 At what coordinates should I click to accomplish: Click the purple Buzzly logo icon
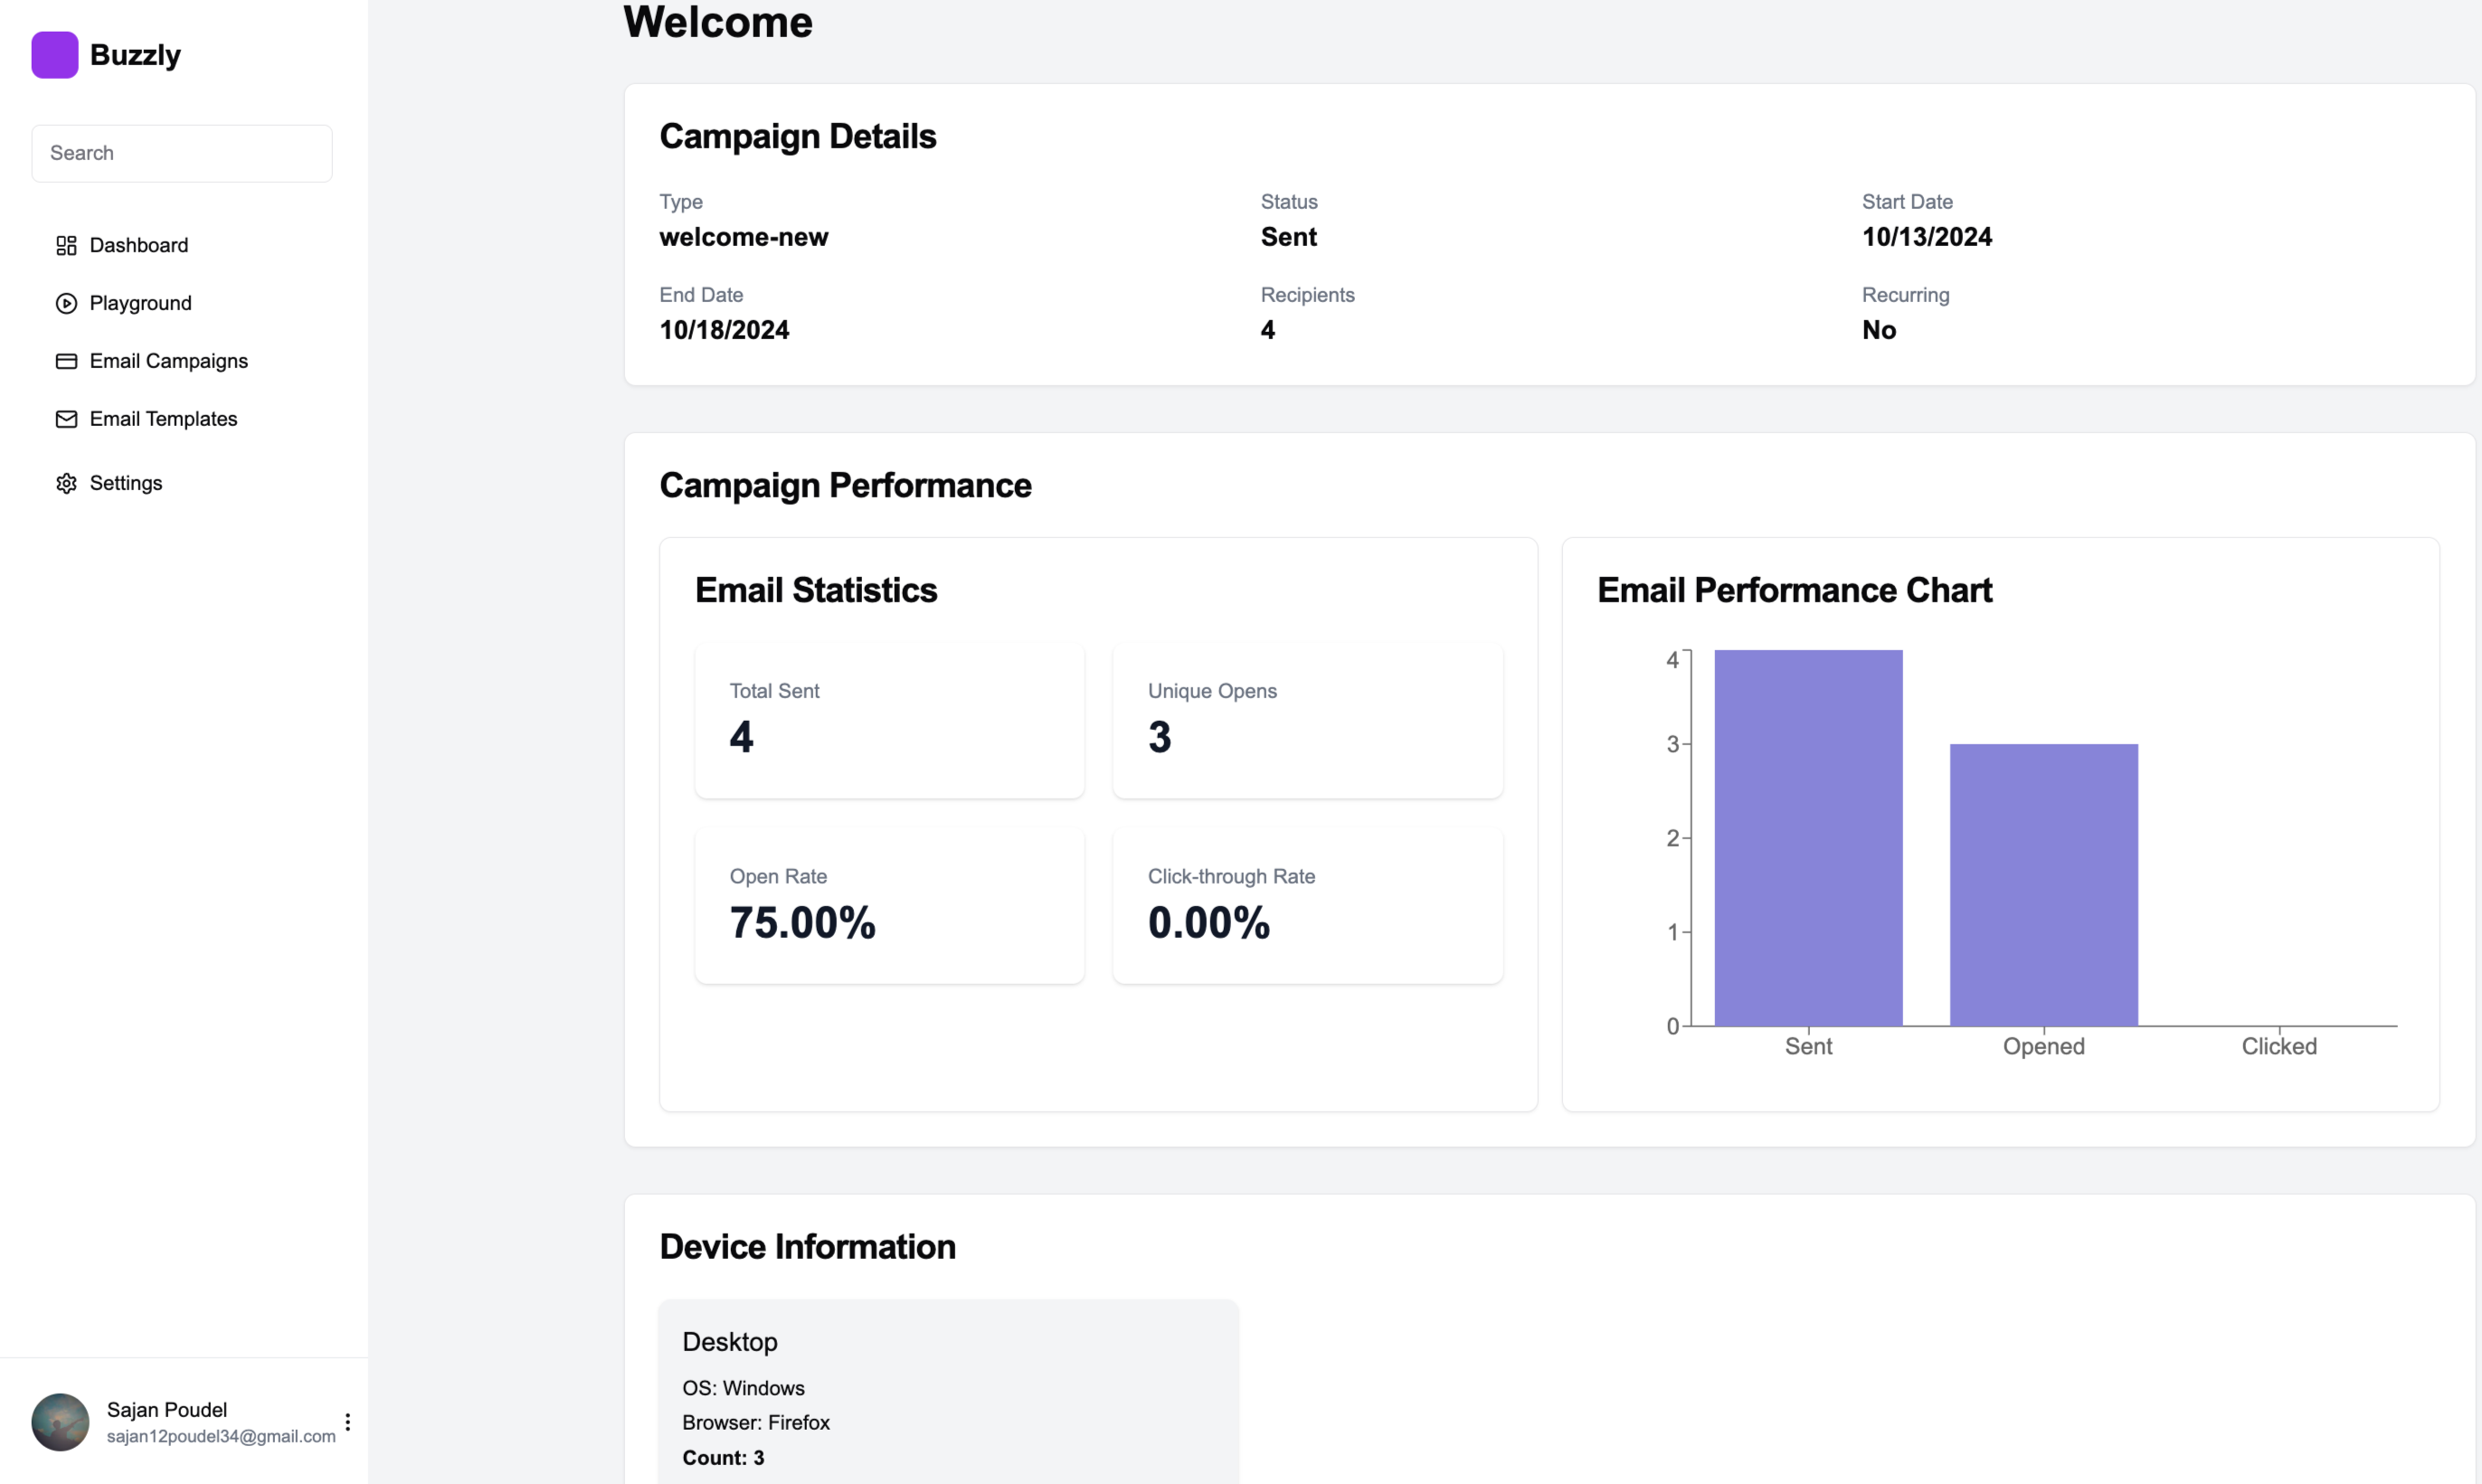point(54,55)
